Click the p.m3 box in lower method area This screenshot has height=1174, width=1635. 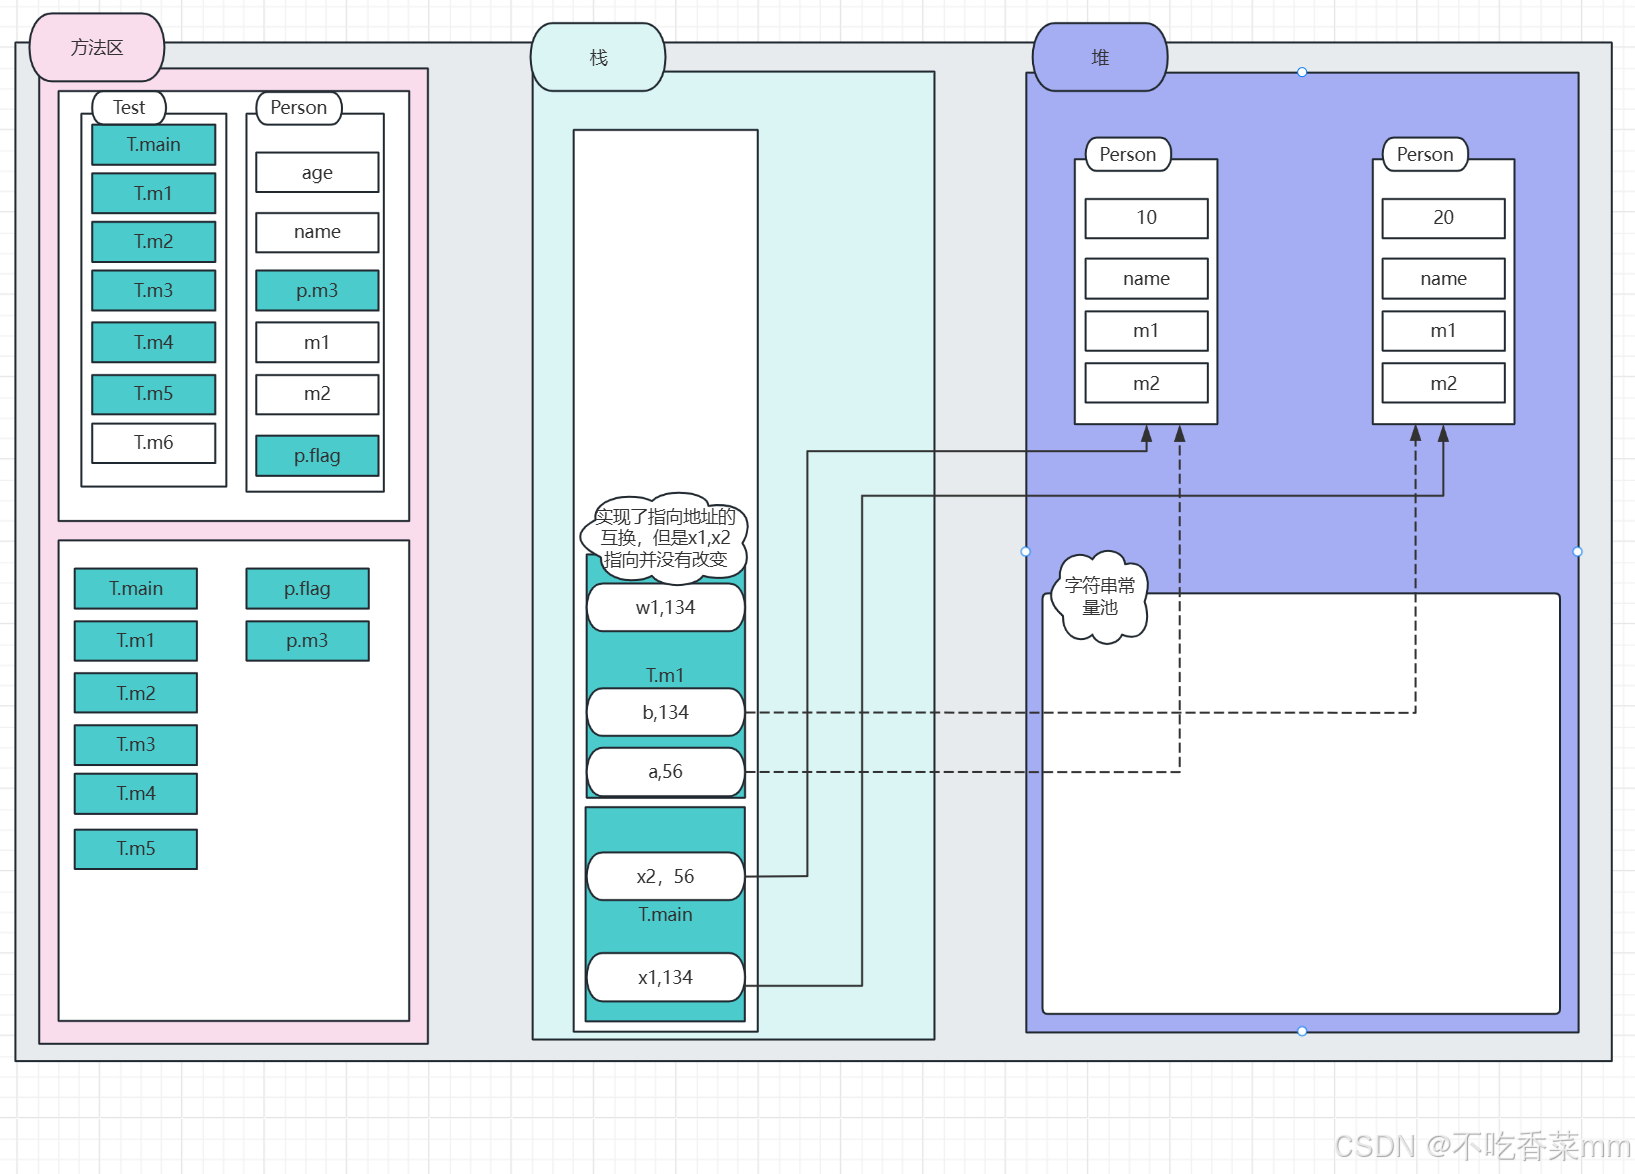pyautogui.click(x=308, y=641)
